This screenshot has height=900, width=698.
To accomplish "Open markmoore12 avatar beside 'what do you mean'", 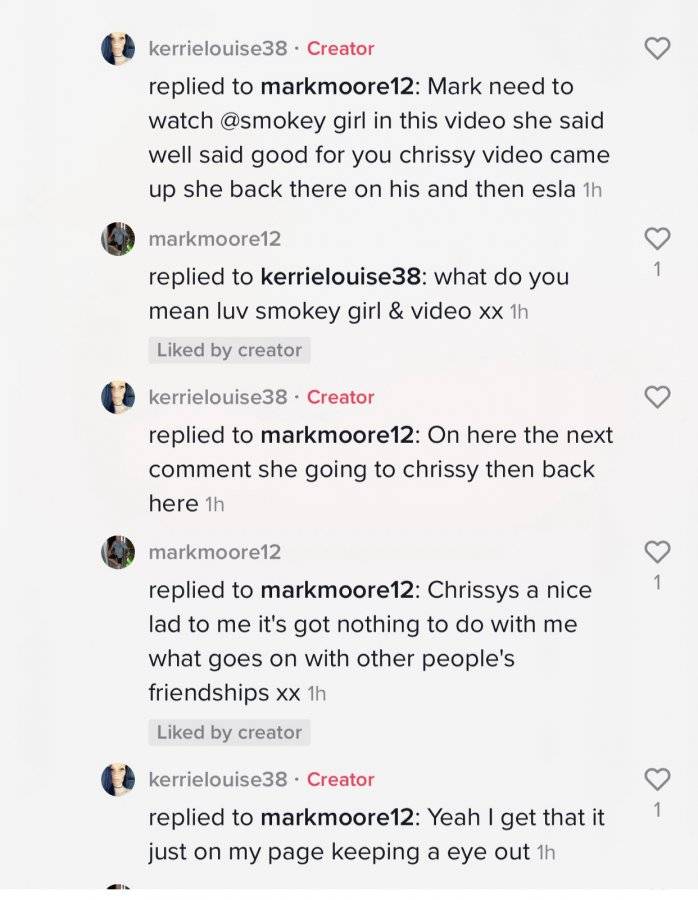I will [x=118, y=239].
